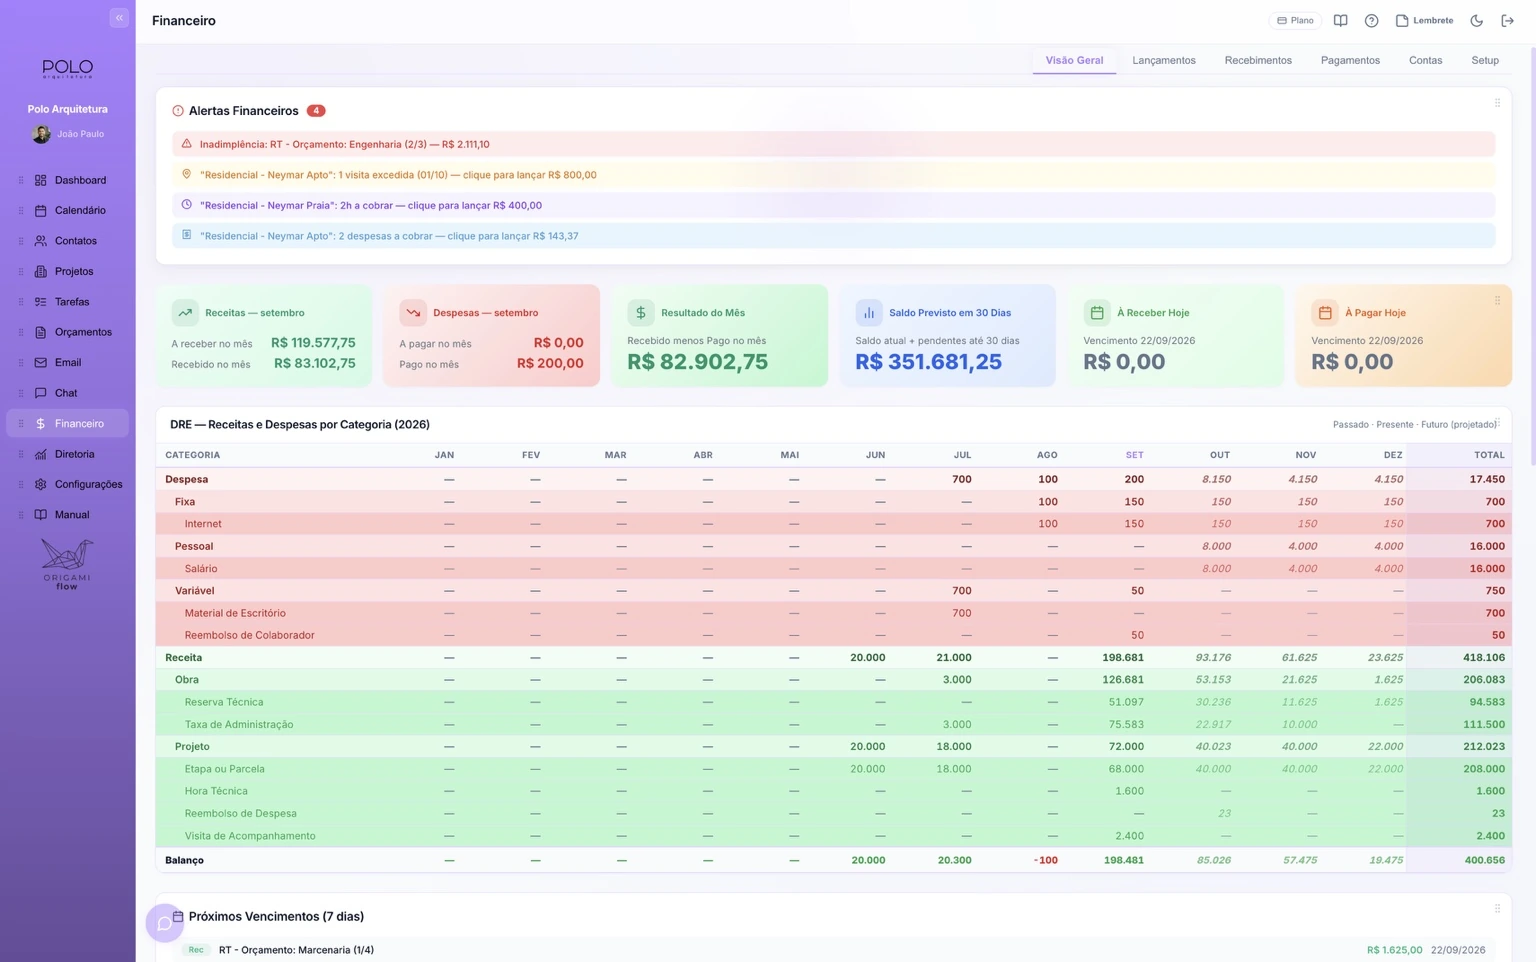Open the Inadimplência RT Engenharia alert
The width and height of the screenshot is (1536, 962).
[x=833, y=144]
